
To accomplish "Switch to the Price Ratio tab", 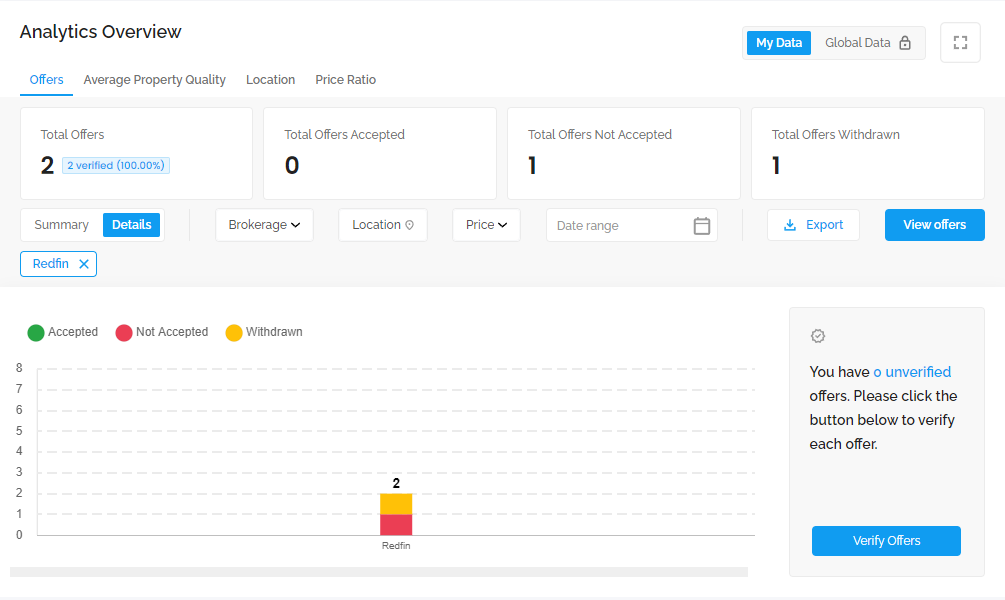I will click(x=345, y=80).
